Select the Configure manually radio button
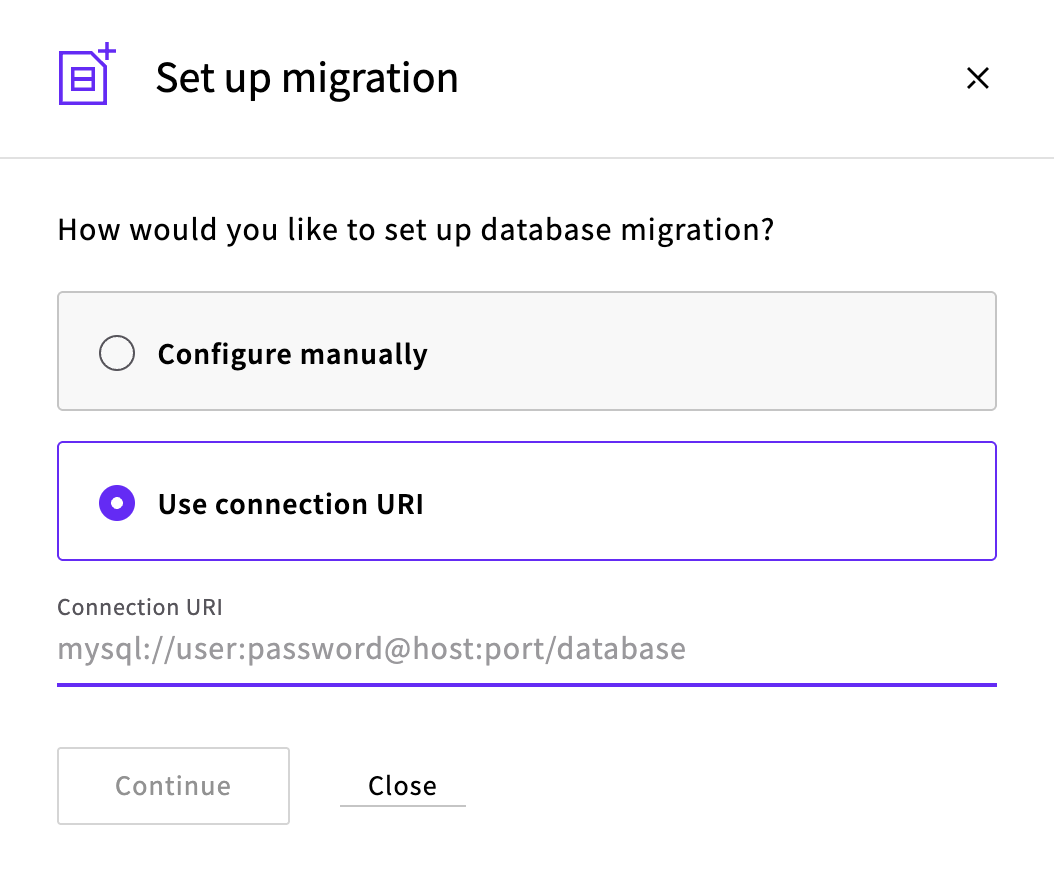This screenshot has width=1054, height=882. [x=117, y=354]
